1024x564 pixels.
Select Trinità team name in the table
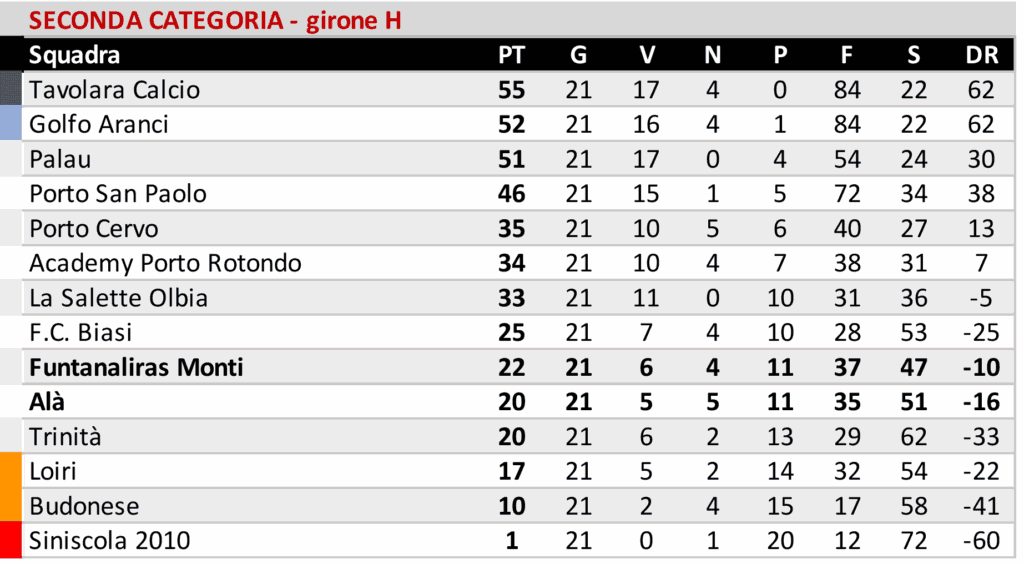pyautogui.click(x=65, y=437)
